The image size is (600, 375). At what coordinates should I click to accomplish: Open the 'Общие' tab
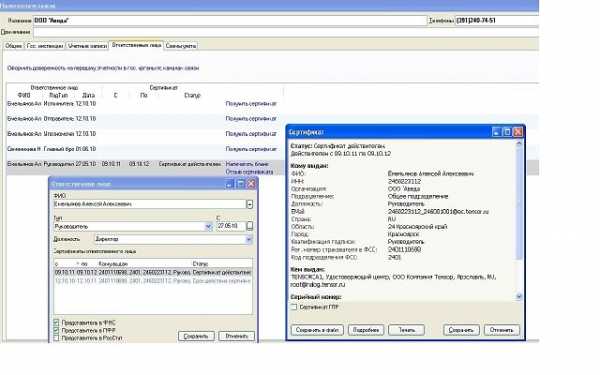pos(13,46)
